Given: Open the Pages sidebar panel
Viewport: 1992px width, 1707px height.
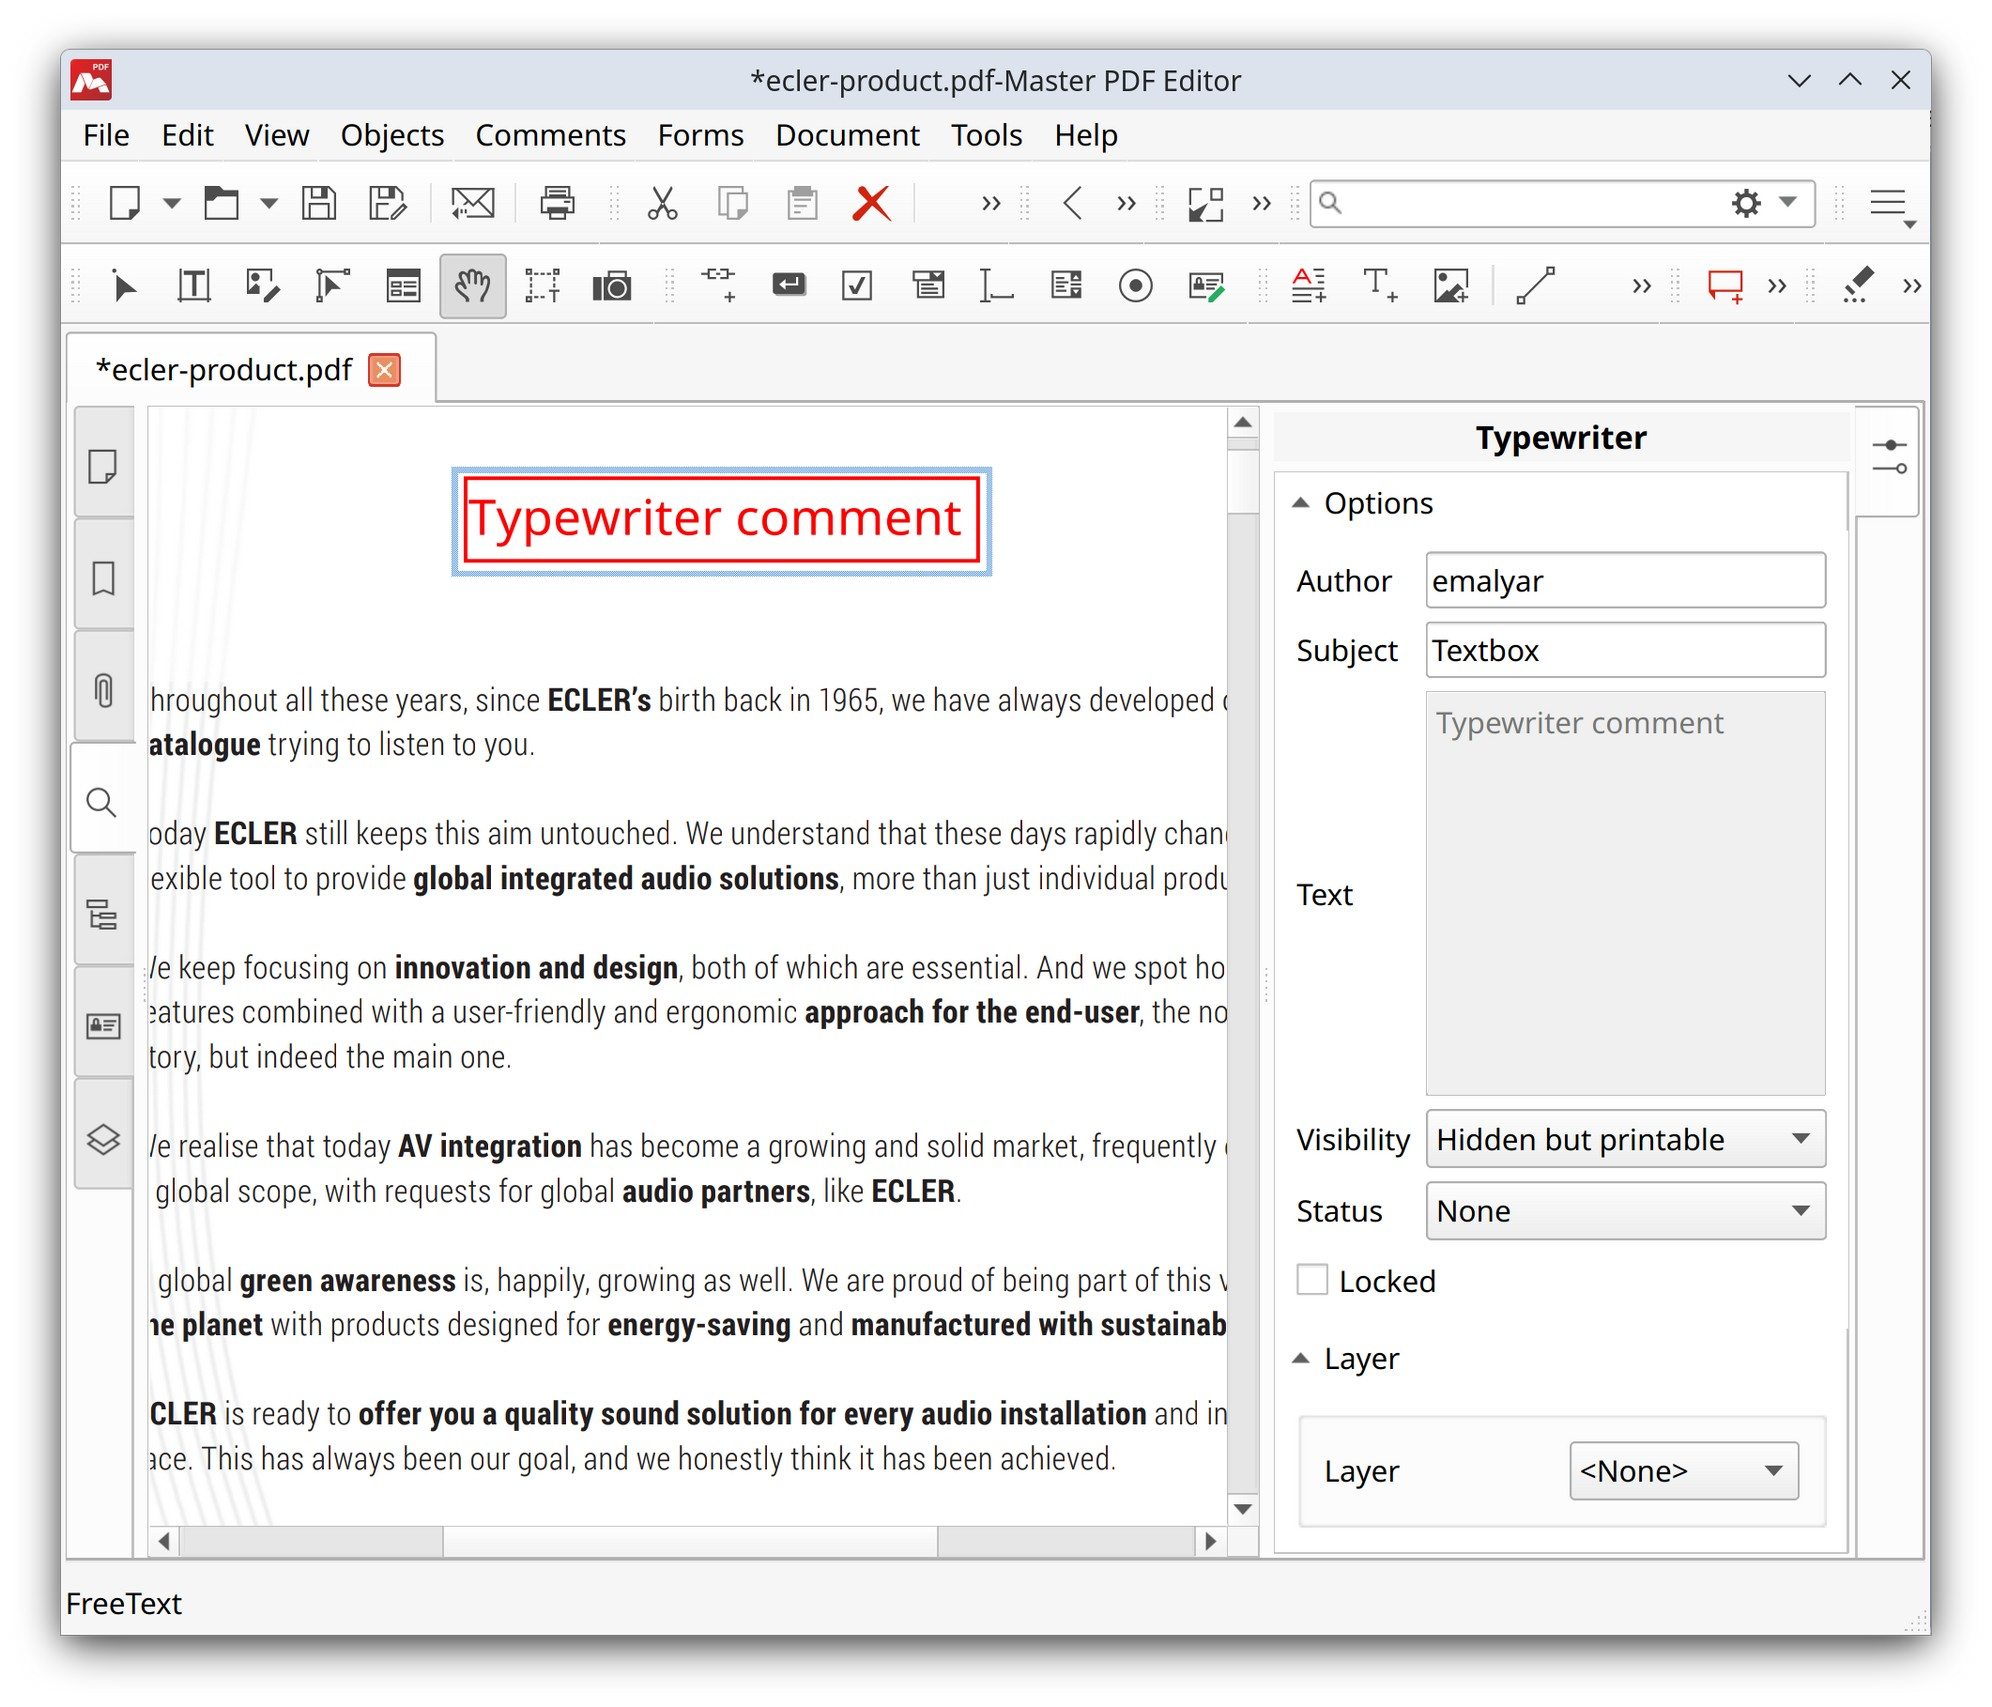Looking at the screenshot, I should (x=103, y=466).
